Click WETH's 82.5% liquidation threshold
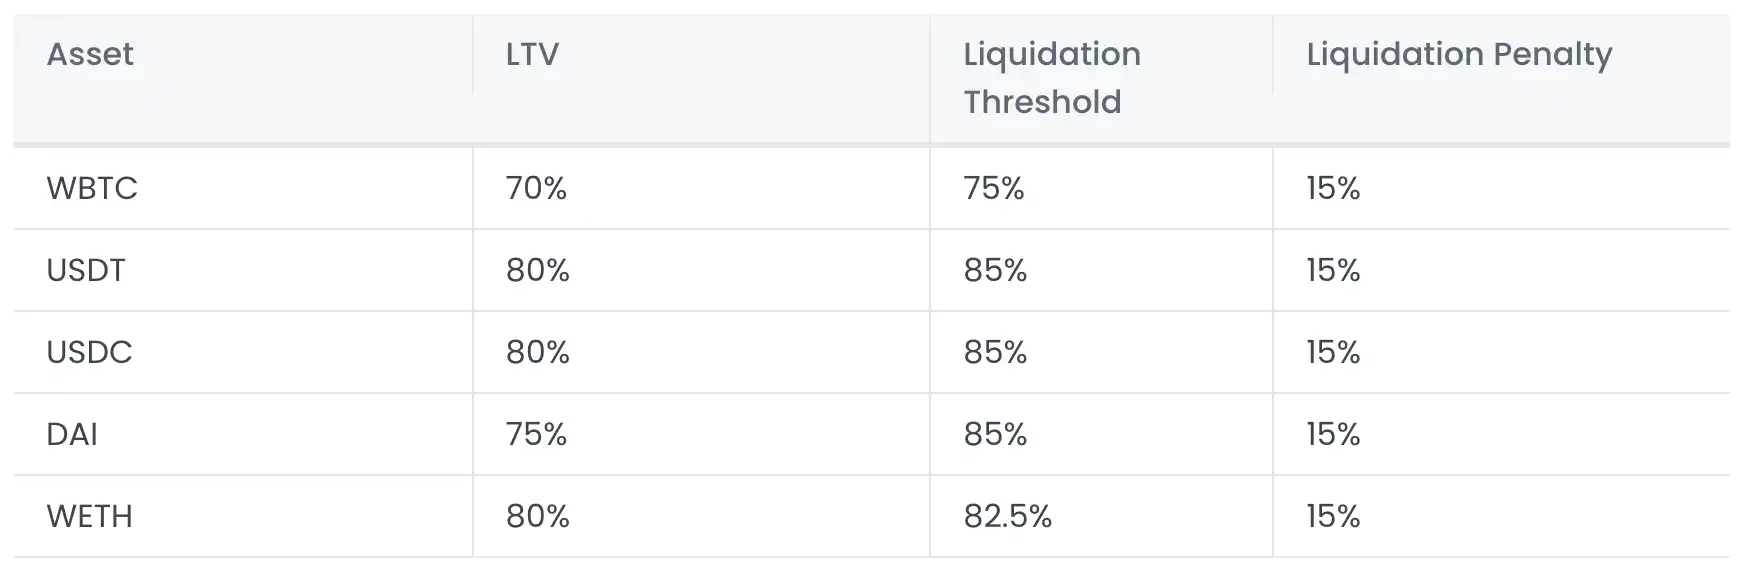The image size is (1764, 568). click(1008, 516)
